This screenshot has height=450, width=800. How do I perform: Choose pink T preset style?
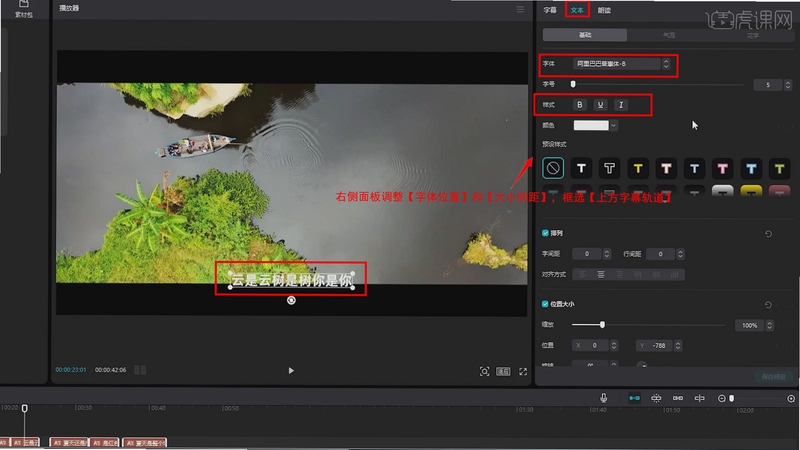coord(722,168)
